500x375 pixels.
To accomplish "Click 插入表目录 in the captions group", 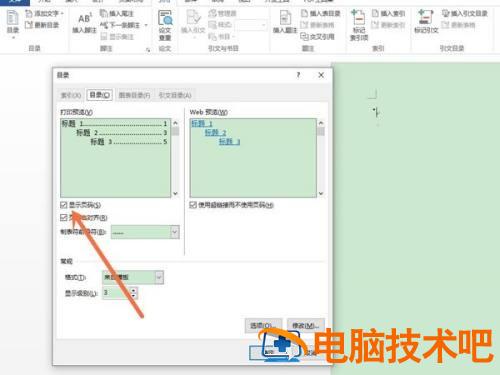I will pyautogui.click(x=321, y=14).
